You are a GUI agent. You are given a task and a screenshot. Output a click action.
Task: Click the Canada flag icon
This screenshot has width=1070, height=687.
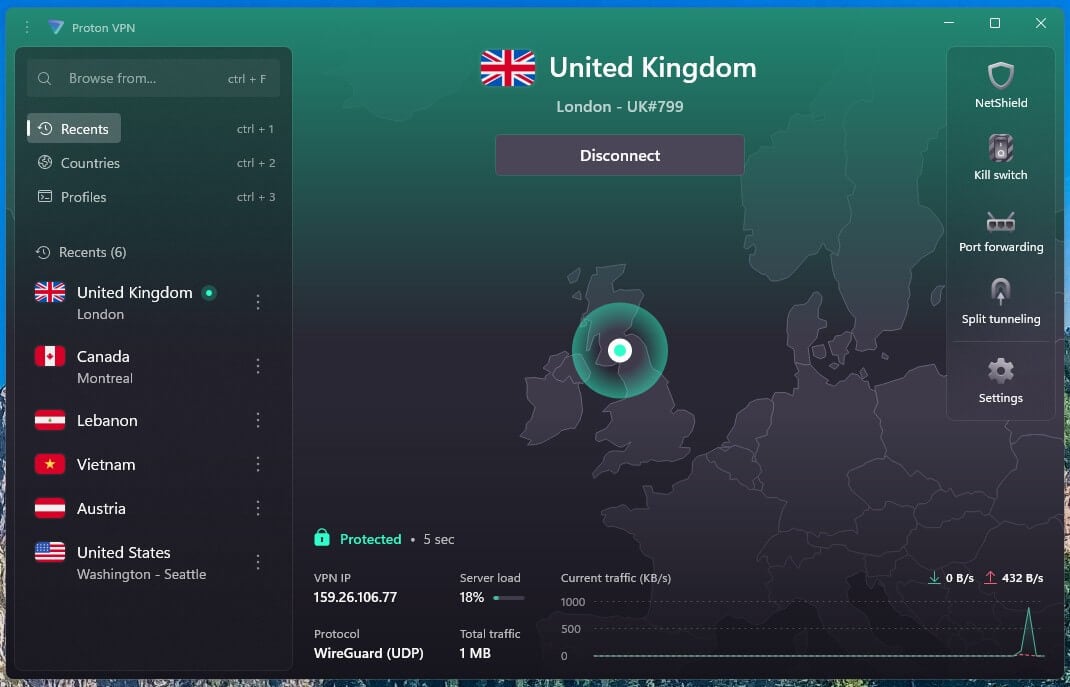pyautogui.click(x=50, y=356)
